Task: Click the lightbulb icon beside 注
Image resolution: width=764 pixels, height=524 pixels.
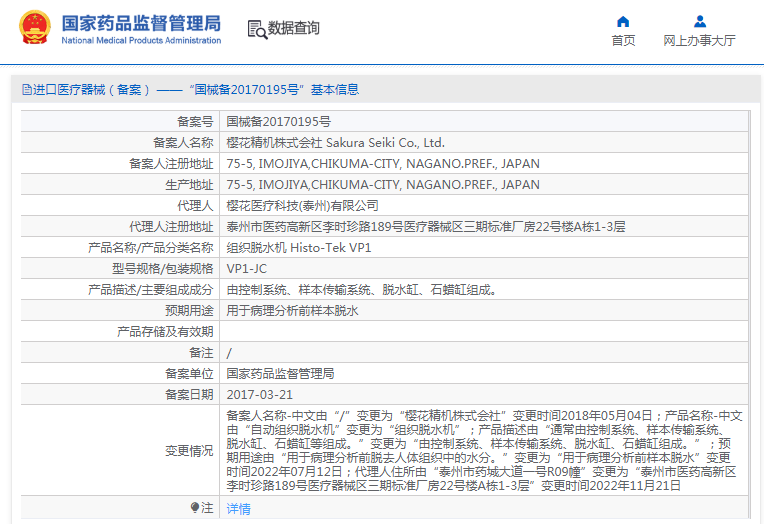Action: coord(196,508)
